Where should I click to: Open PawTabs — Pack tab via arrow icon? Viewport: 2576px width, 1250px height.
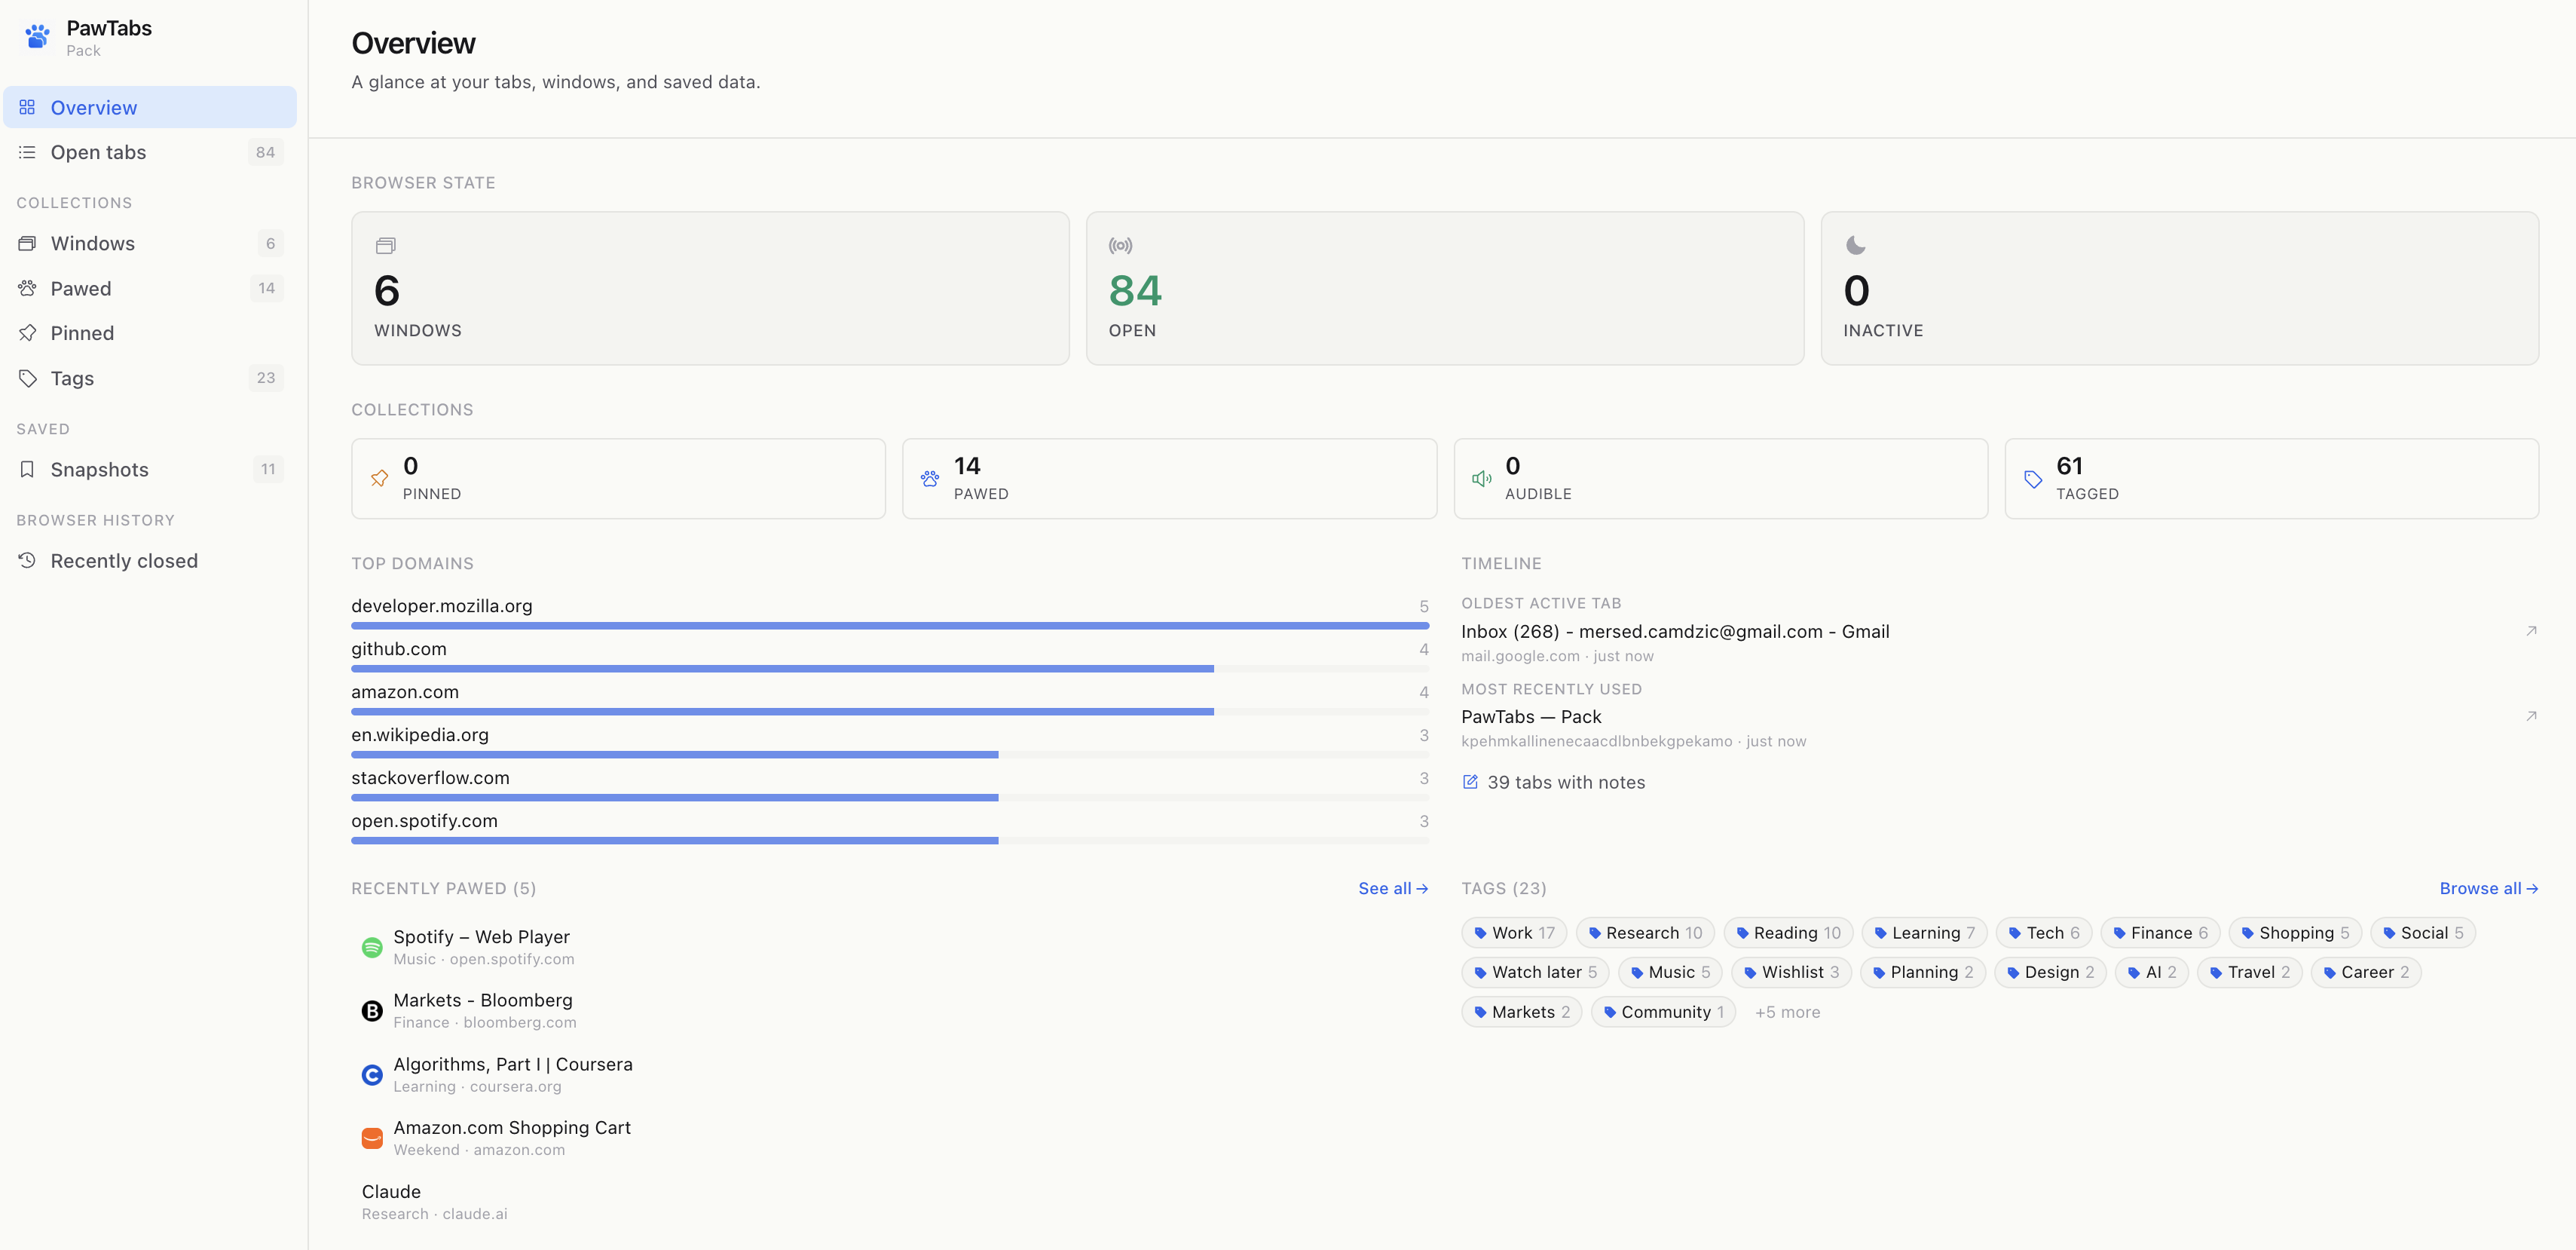[2531, 716]
